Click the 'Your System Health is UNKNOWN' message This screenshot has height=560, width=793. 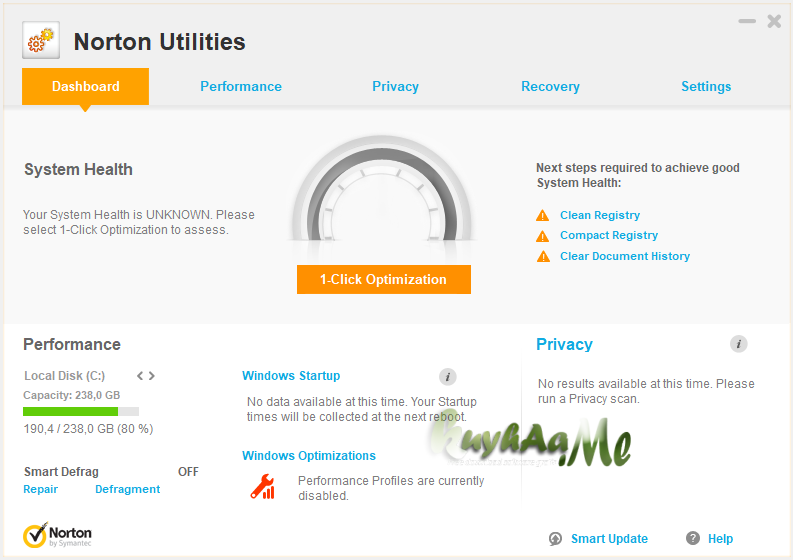pos(139,222)
